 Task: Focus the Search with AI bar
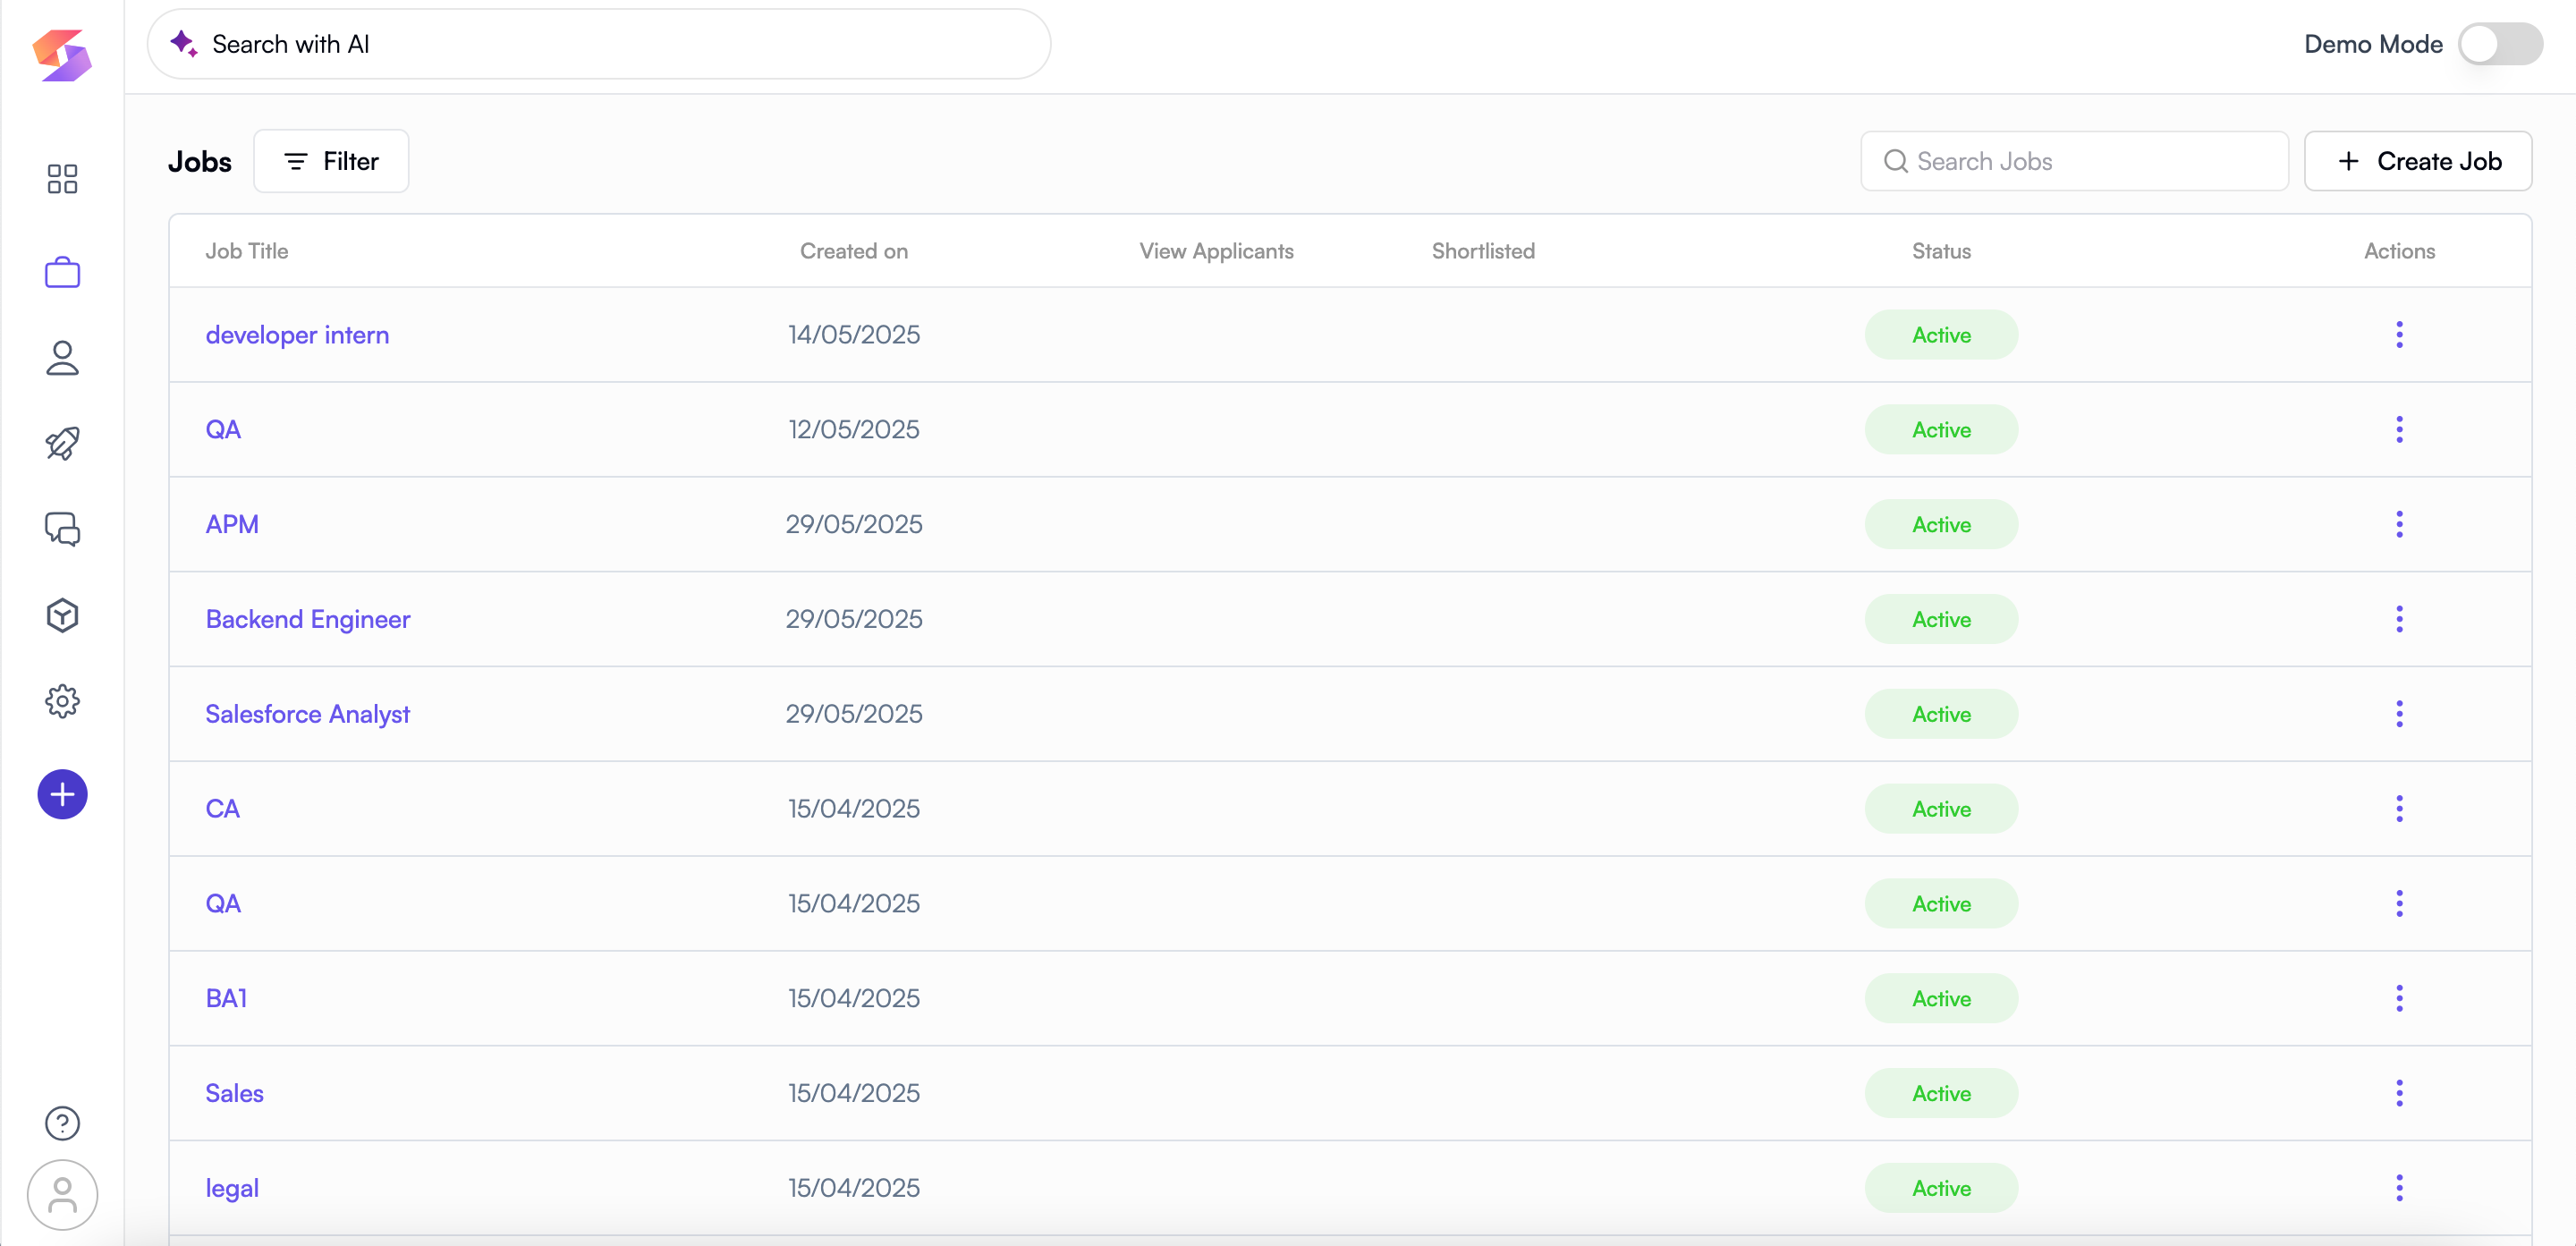pyautogui.click(x=600, y=44)
